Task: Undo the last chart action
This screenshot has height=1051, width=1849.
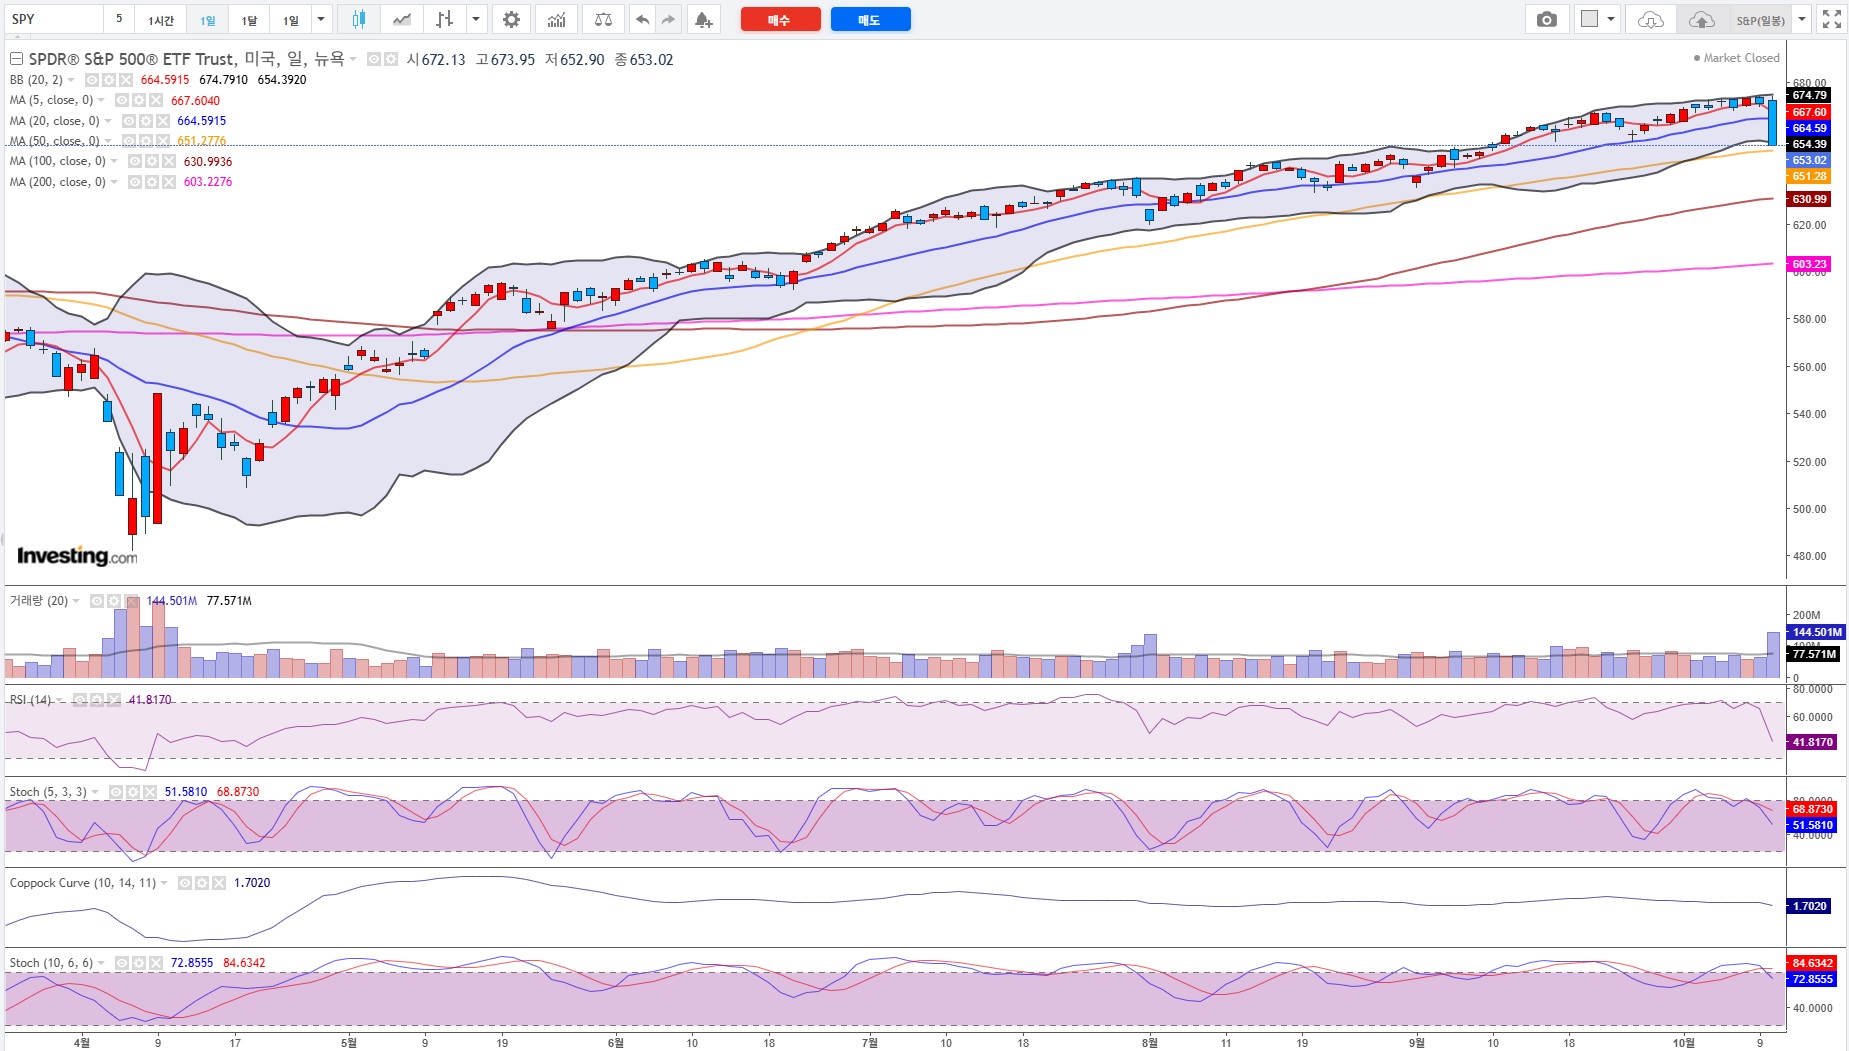Action: click(643, 19)
